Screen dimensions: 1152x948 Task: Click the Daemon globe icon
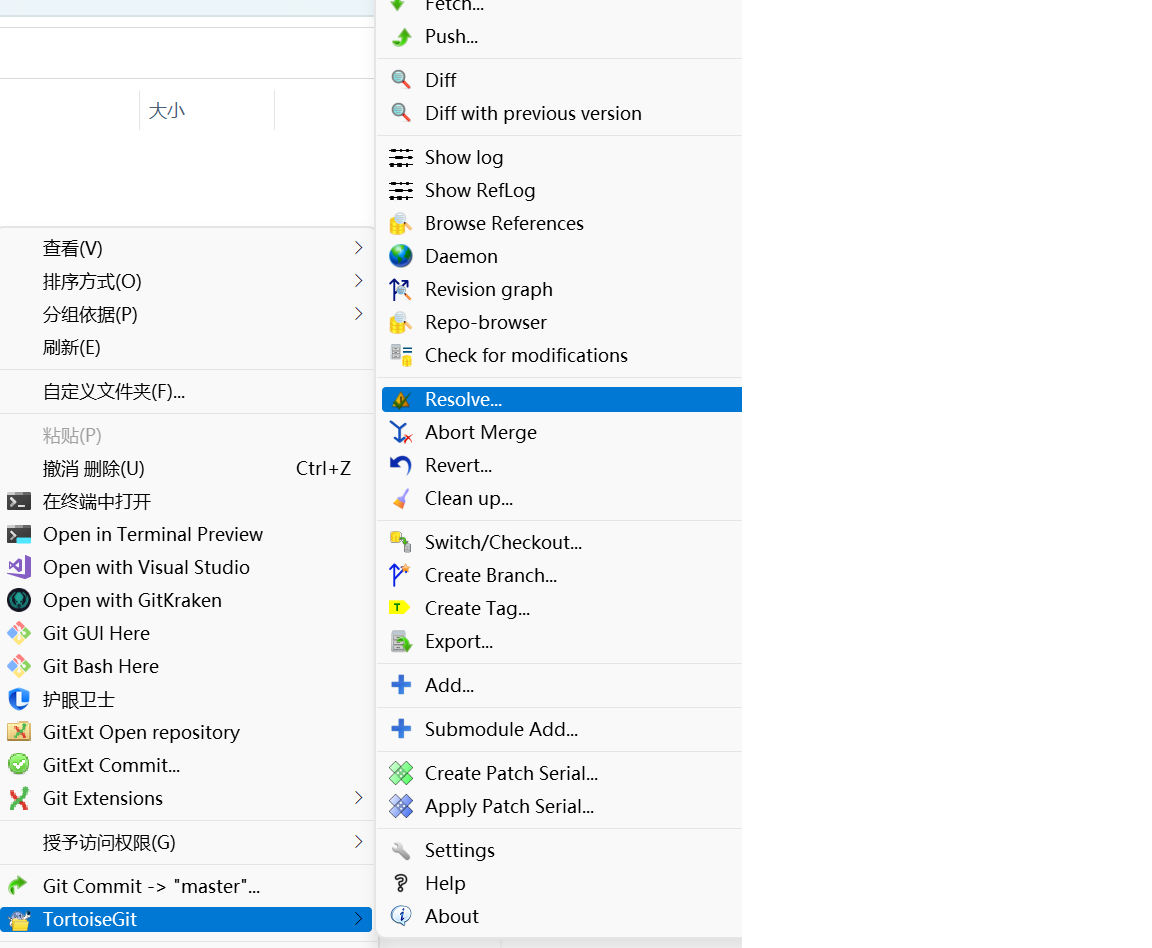(401, 256)
